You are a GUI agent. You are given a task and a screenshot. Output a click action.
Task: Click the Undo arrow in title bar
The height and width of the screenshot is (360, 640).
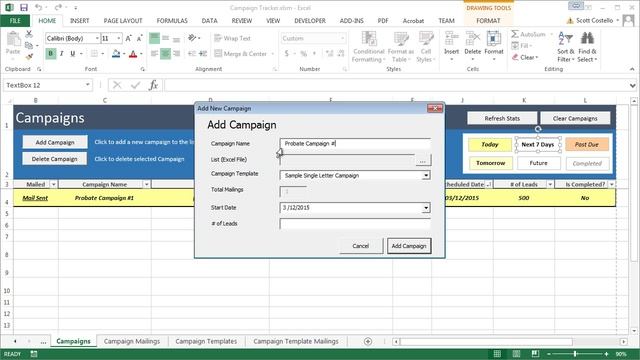[x=38, y=7]
